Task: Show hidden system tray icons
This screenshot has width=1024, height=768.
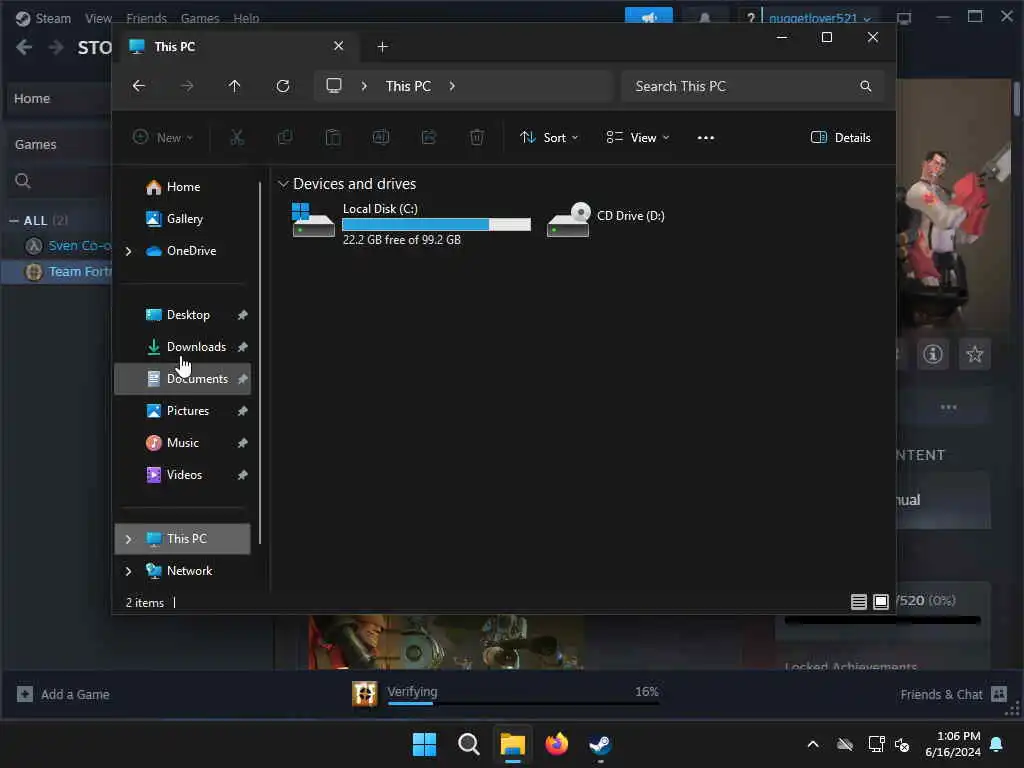Action: point(813,744)
